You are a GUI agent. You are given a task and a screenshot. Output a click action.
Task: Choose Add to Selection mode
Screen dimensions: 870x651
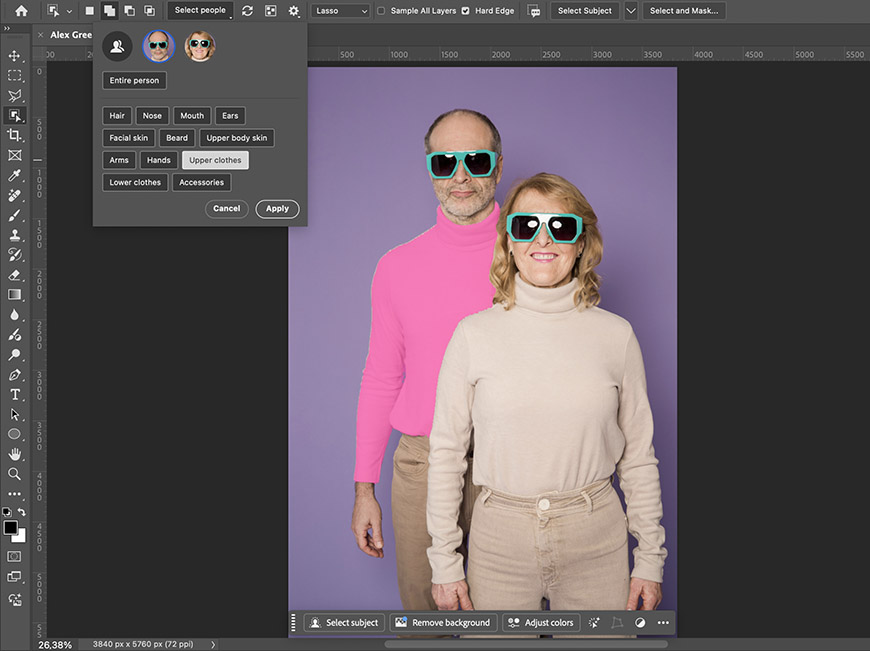click(x=109, y=11)
